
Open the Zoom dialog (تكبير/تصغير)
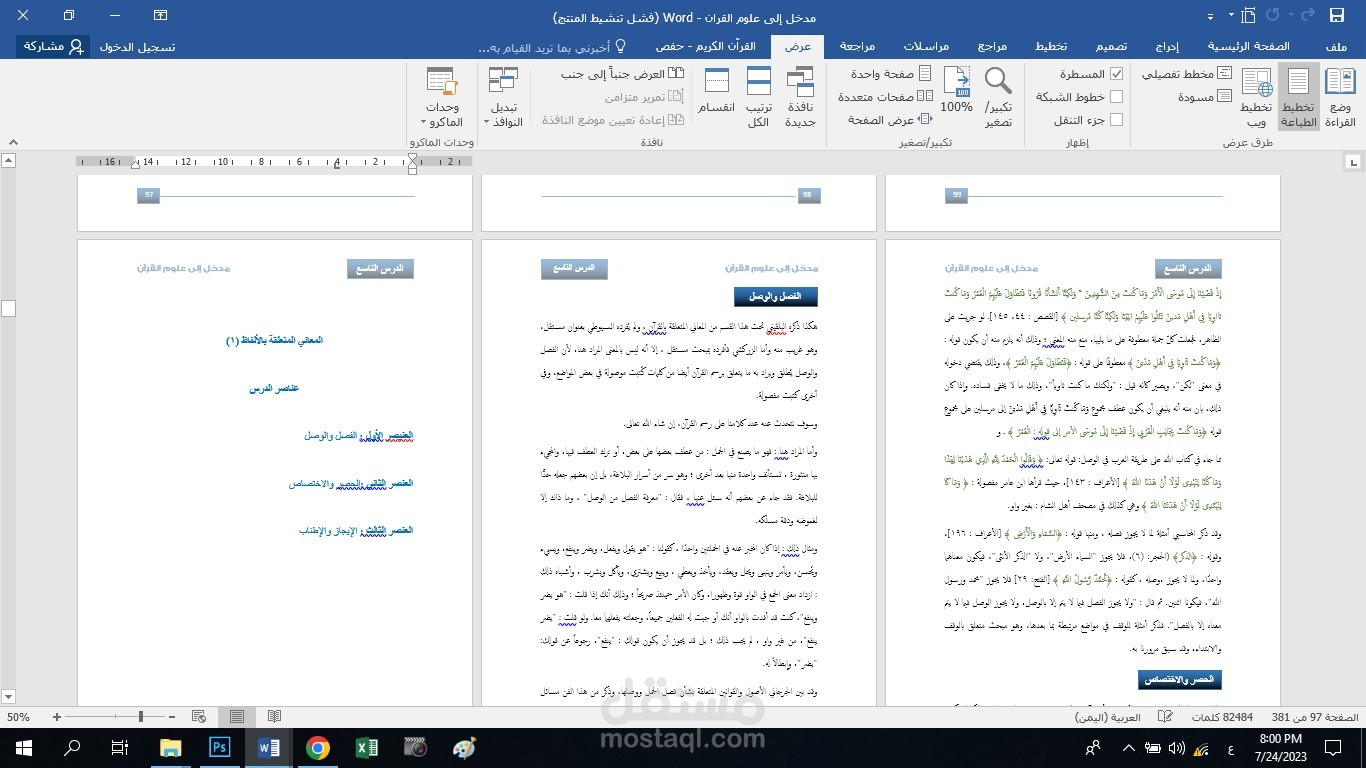click(998, 98)
